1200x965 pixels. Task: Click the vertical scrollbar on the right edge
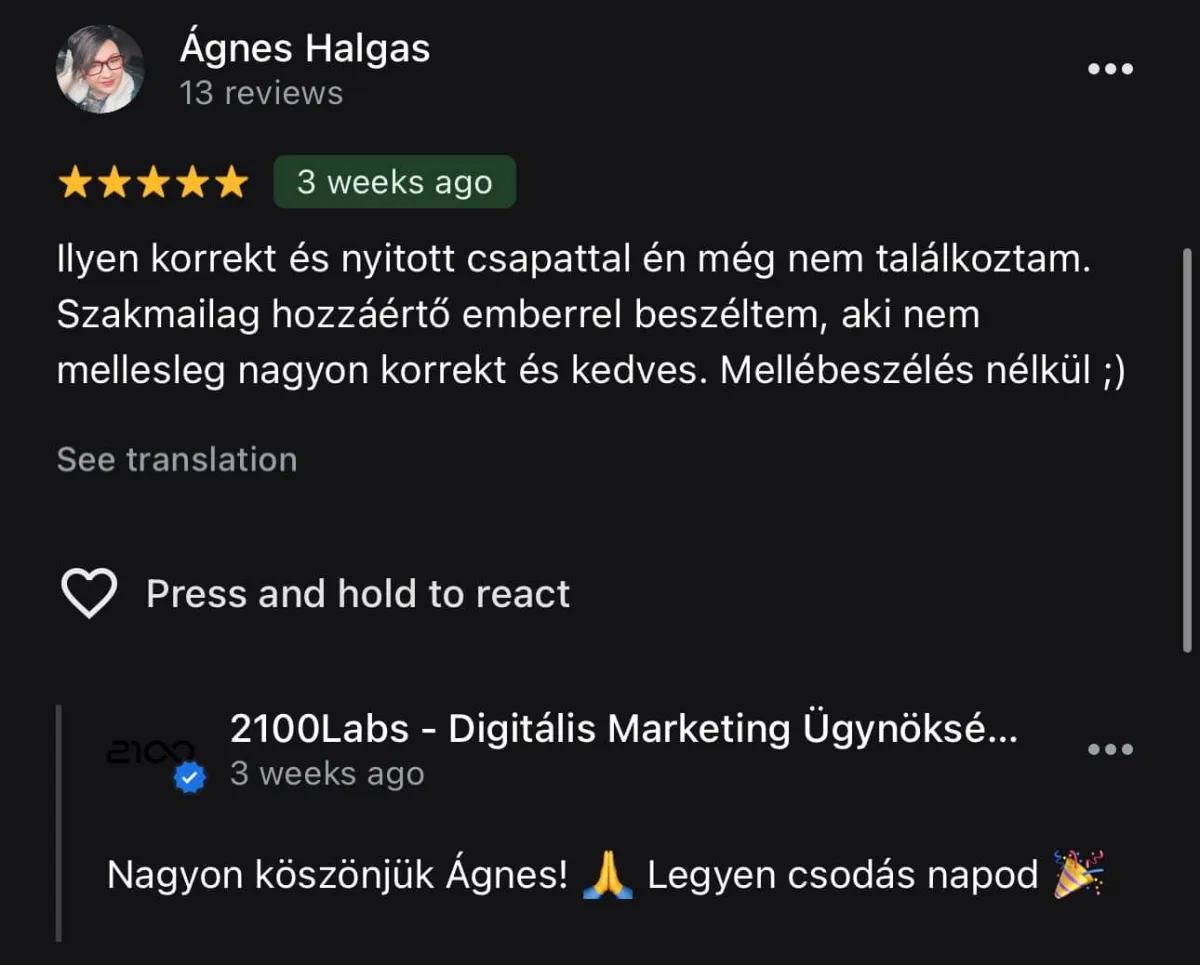coord(1188,450)
